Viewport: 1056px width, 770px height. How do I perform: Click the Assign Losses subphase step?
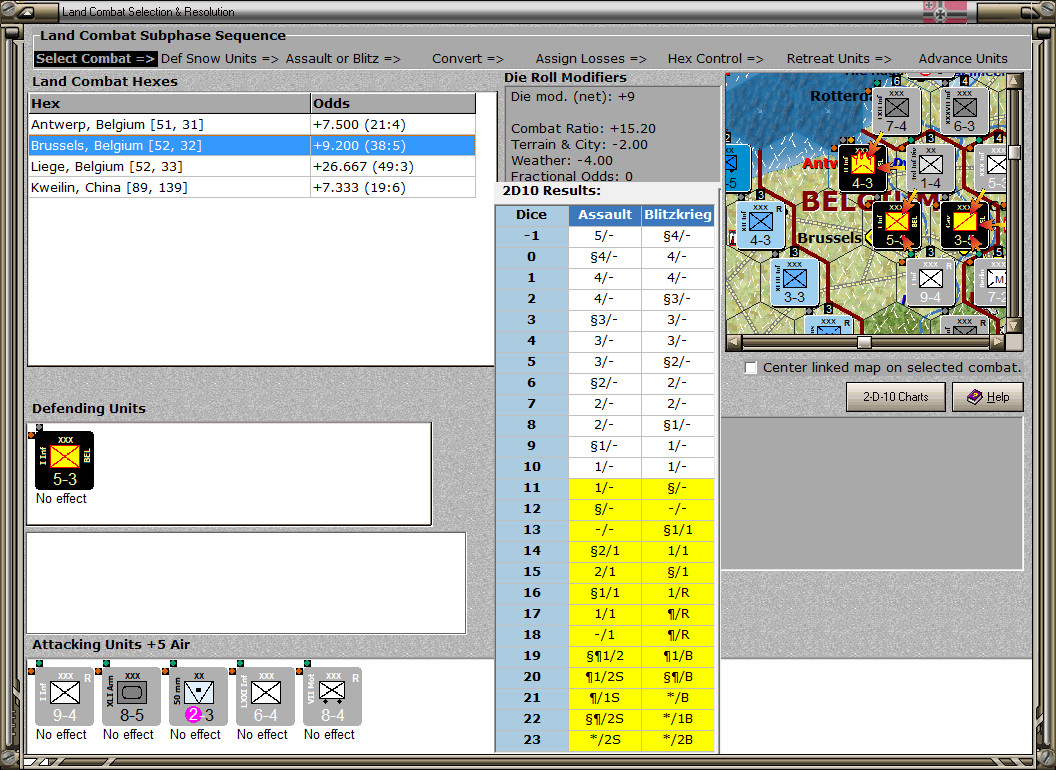pos(591,59)
